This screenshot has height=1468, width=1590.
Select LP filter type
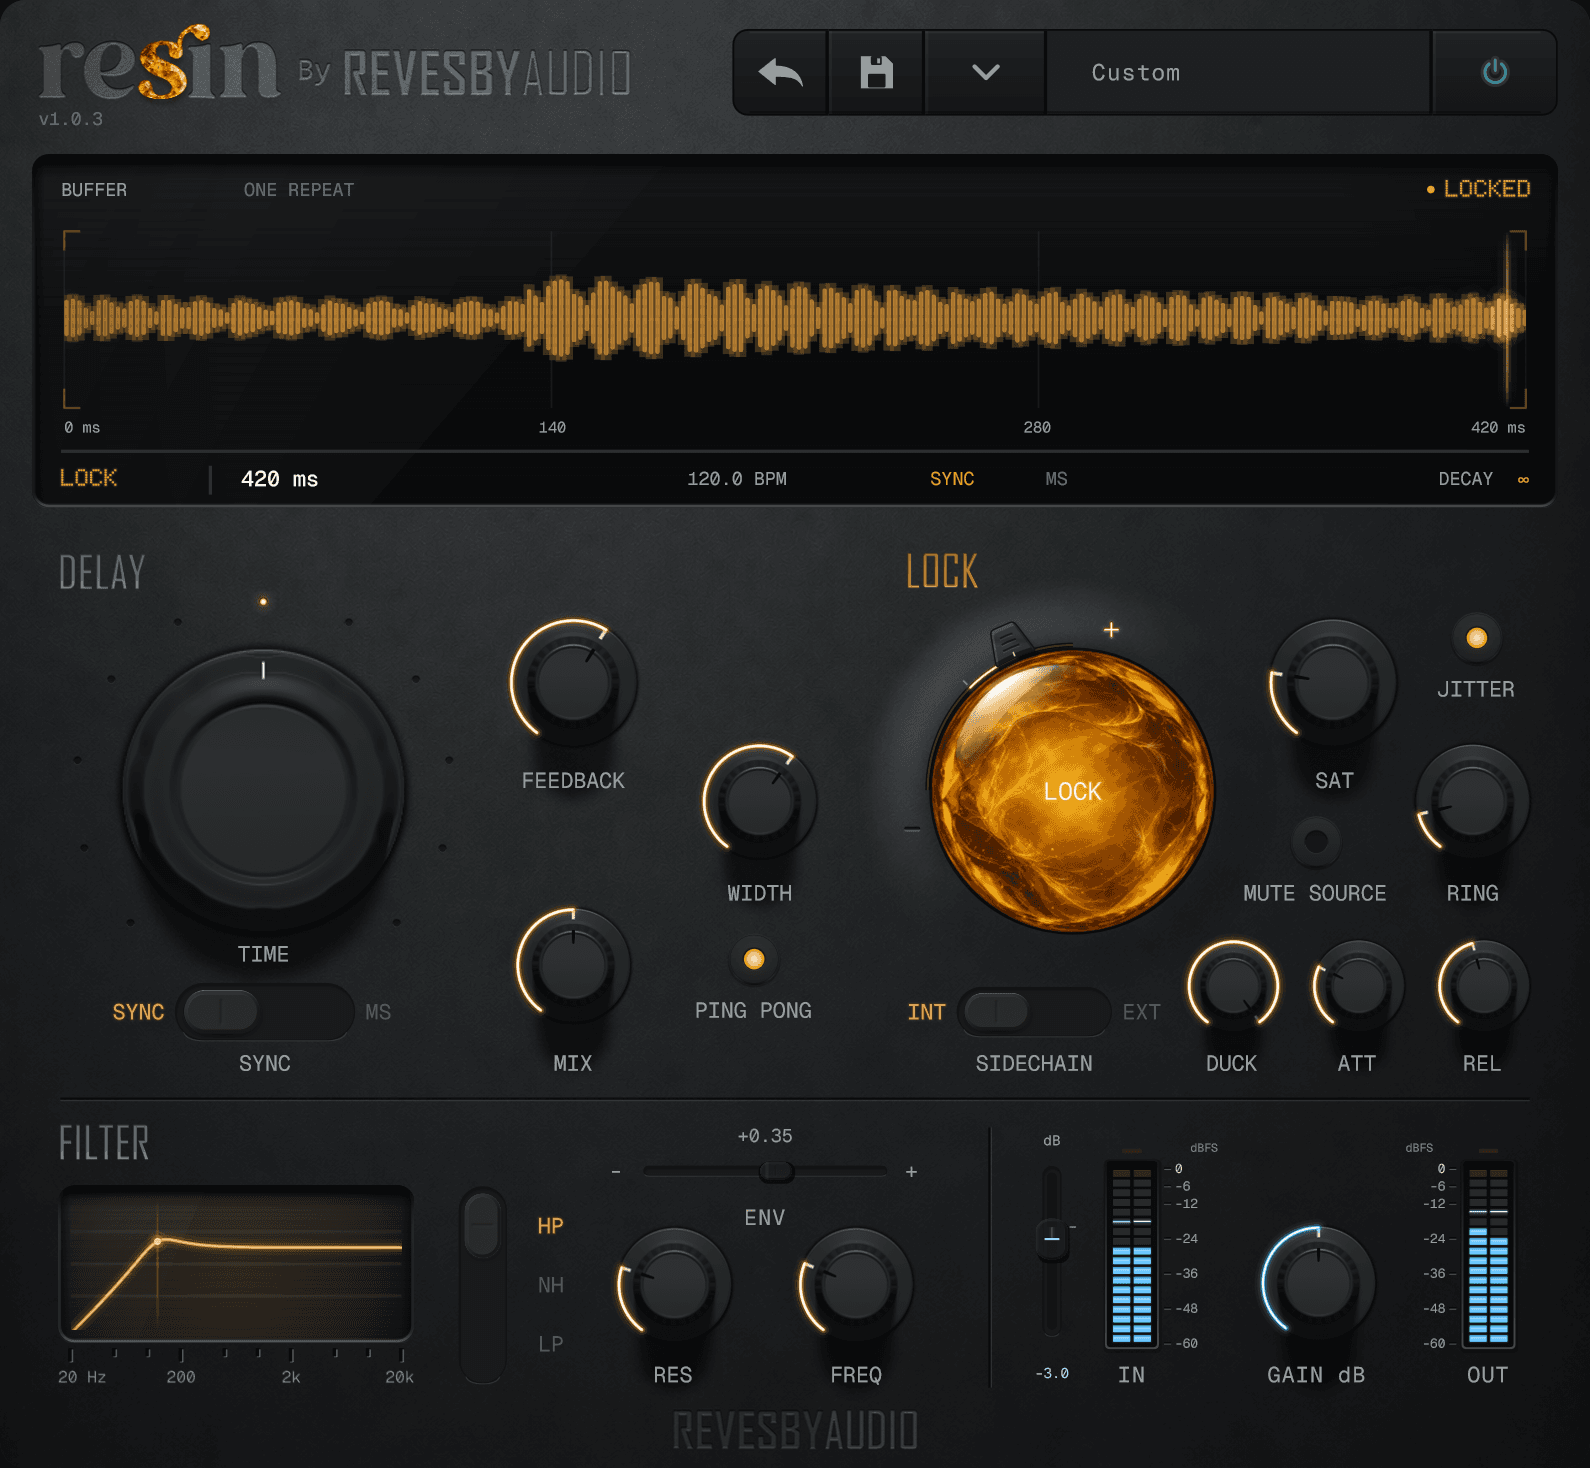coord(550,1344)
